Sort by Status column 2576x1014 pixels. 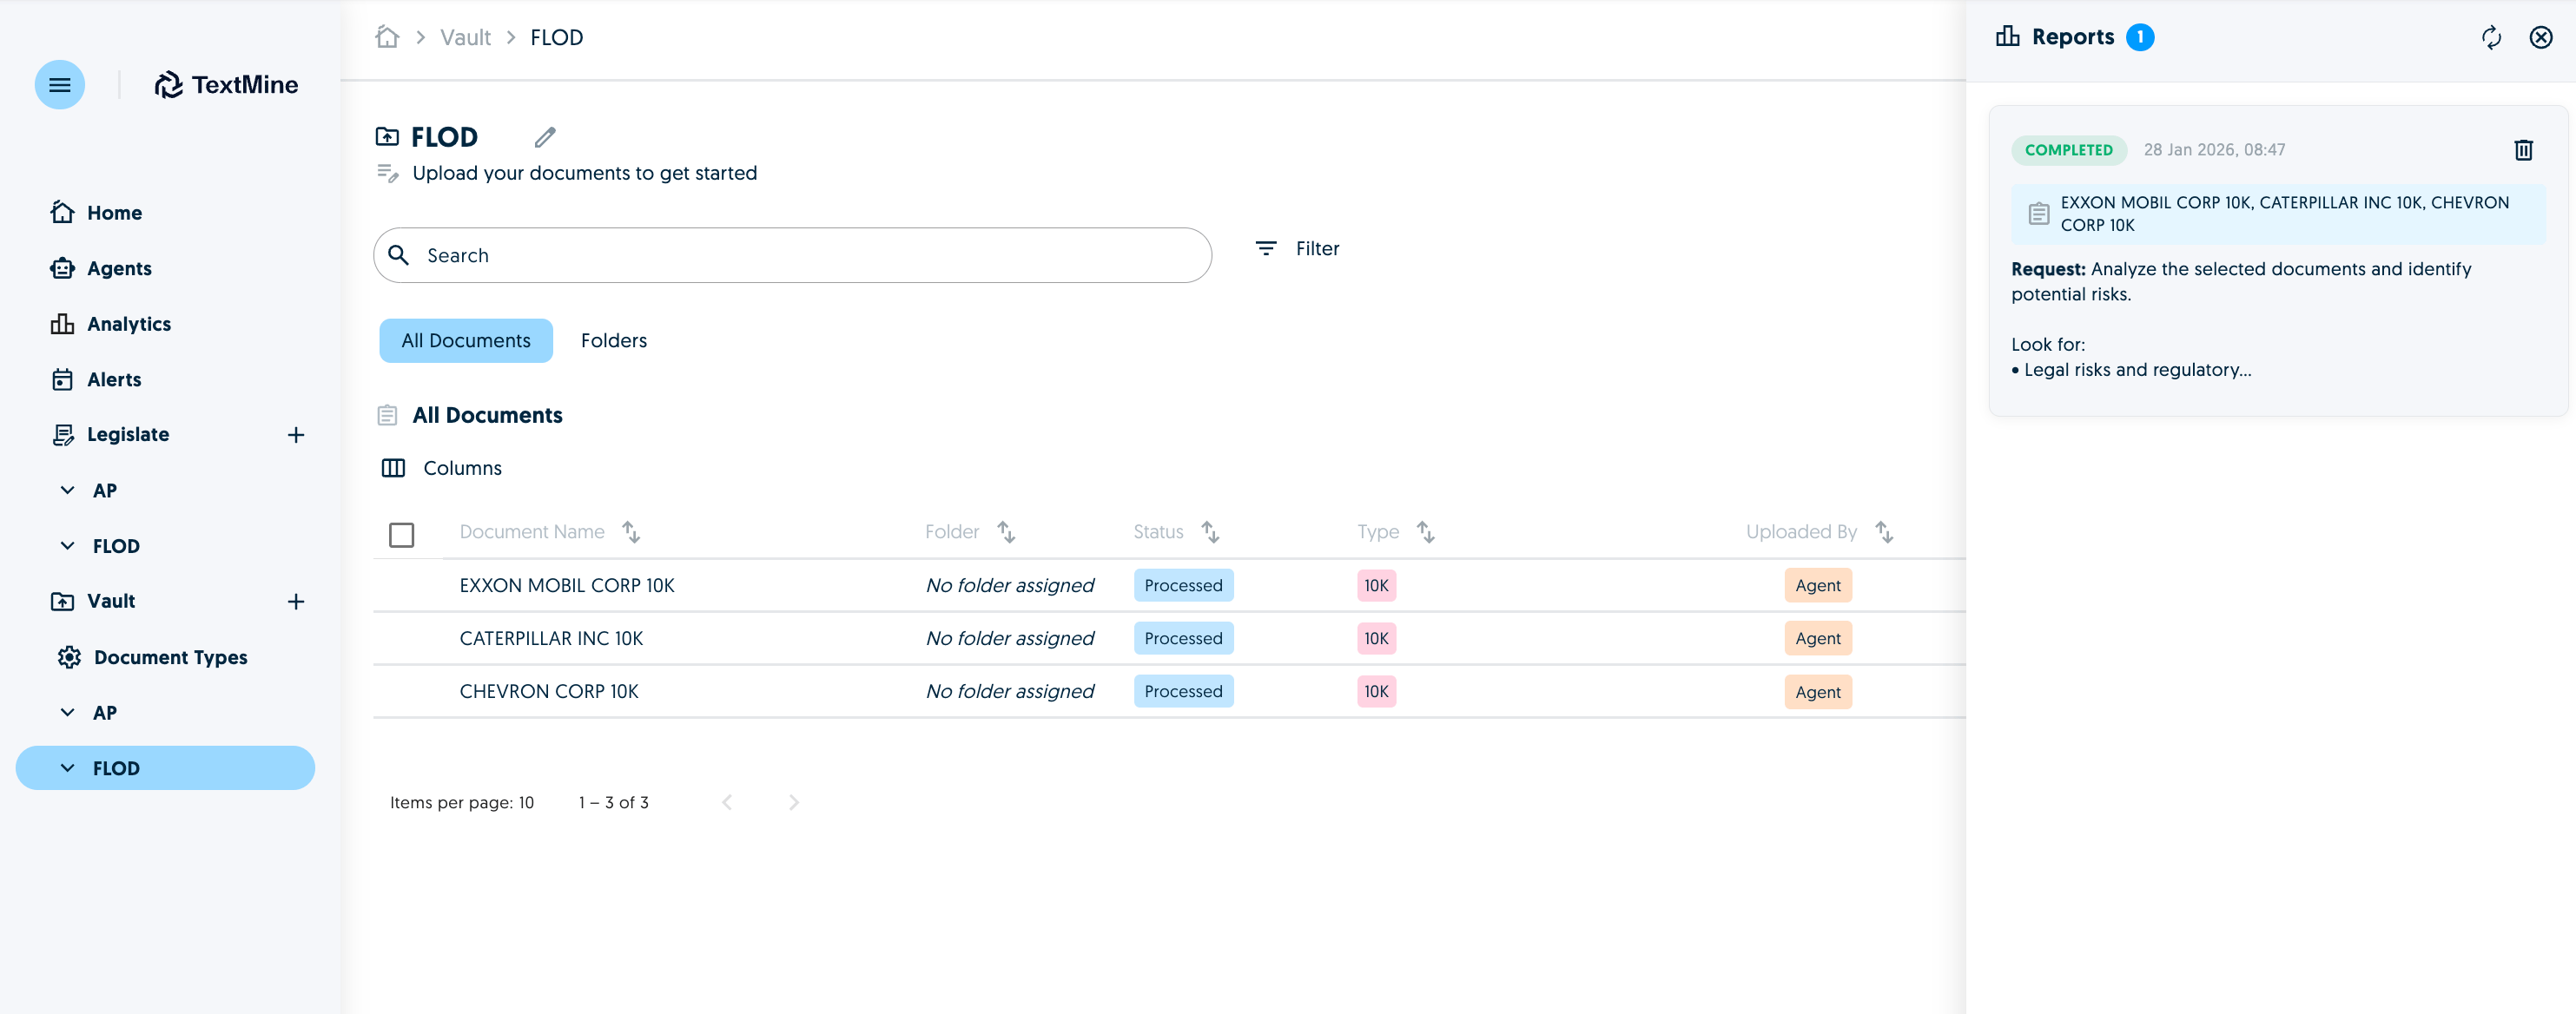pos(1210,532)
